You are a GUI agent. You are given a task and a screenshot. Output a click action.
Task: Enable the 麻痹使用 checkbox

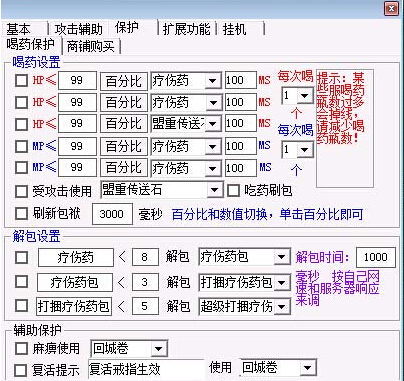[x=21, y=349]
